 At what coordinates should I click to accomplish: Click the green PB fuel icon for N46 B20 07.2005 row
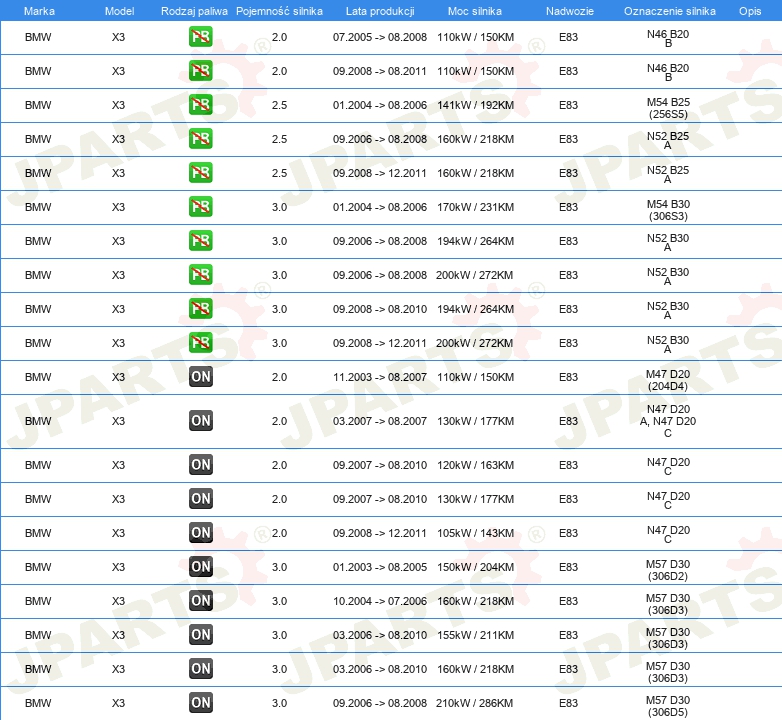coord(200,37)
